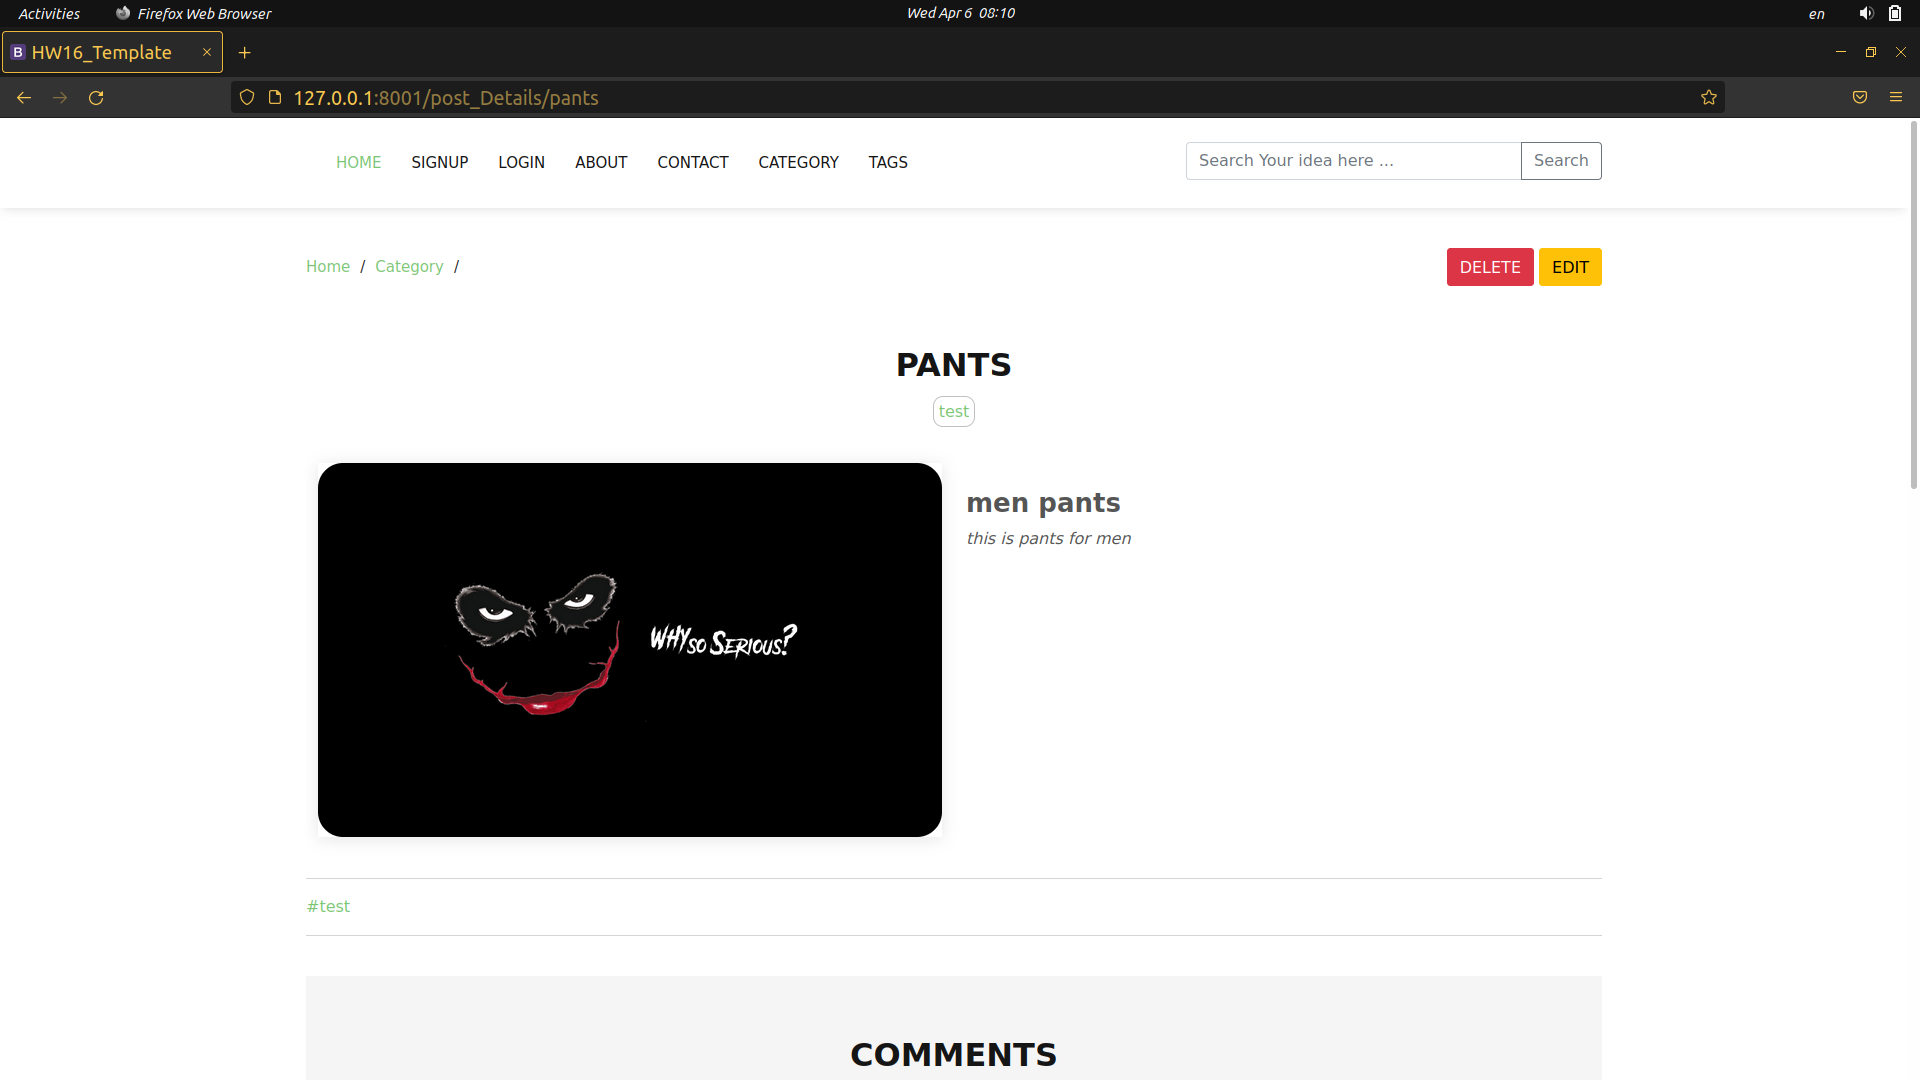The height and width of the screenshot is (1080, 1920).
Task: Click the Firefox Web Browser app menu
Action: [194, 13]
